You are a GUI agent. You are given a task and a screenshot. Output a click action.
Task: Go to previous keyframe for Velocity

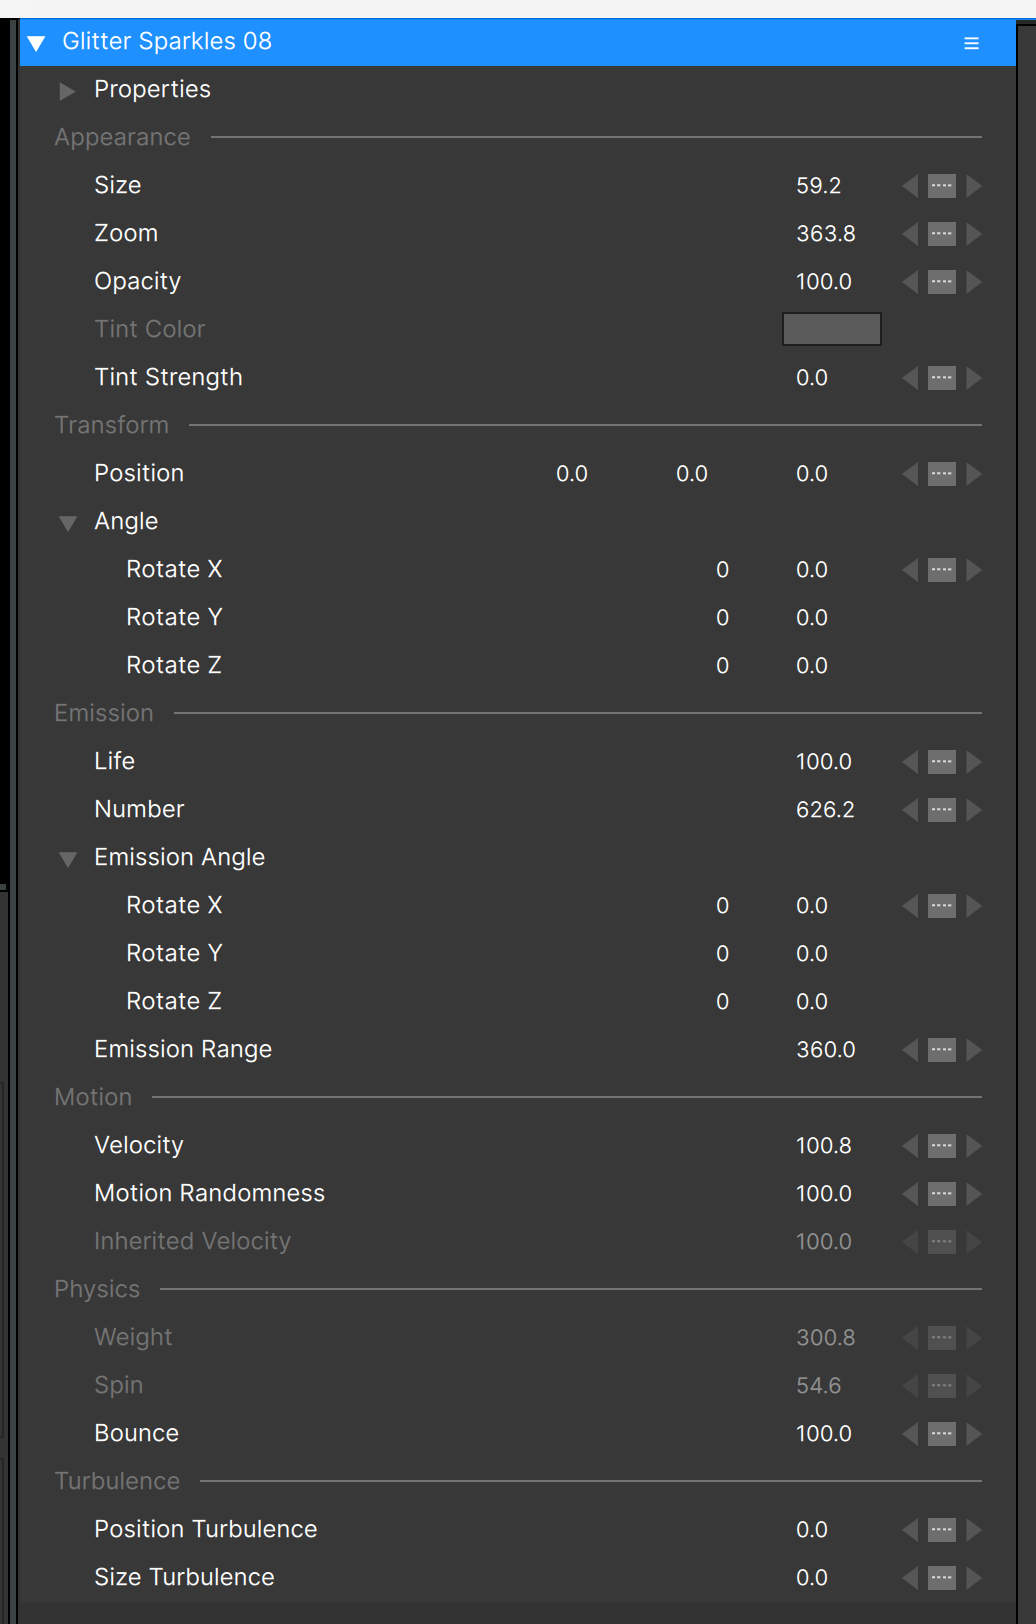coord(910,1146)
